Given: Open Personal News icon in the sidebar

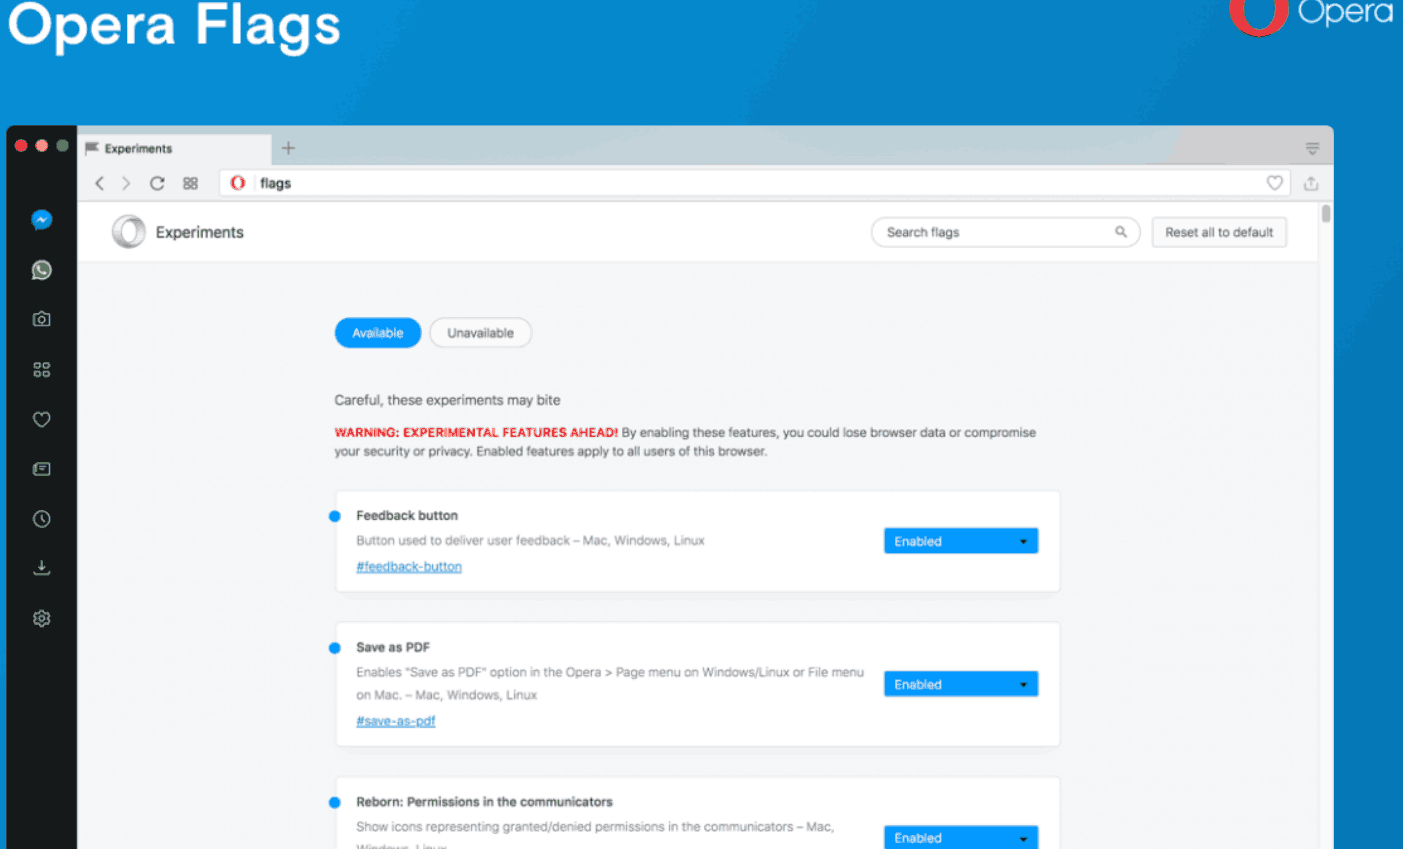Looking at the screenshot, I should tap(41, 469).
